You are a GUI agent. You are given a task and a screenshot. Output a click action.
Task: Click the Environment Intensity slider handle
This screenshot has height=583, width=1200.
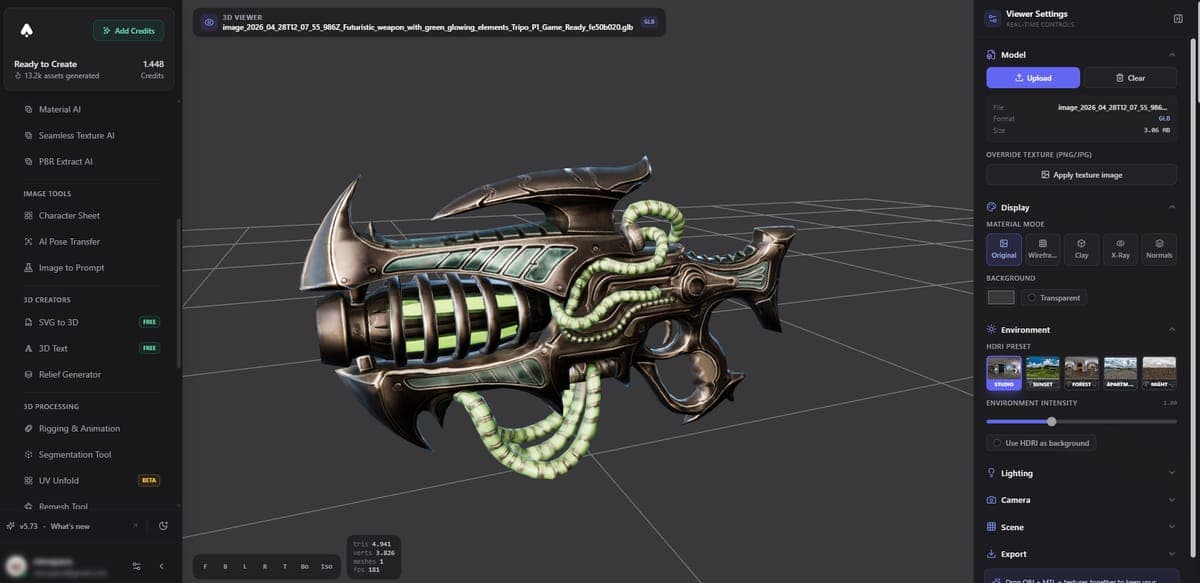1051,421
